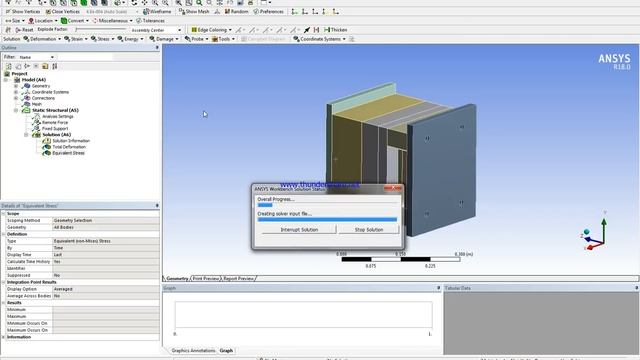This screenshot has height=360, width=640.
Task: Pin the Outline panel
Action: pyautogui.click(x=157, y=48)
